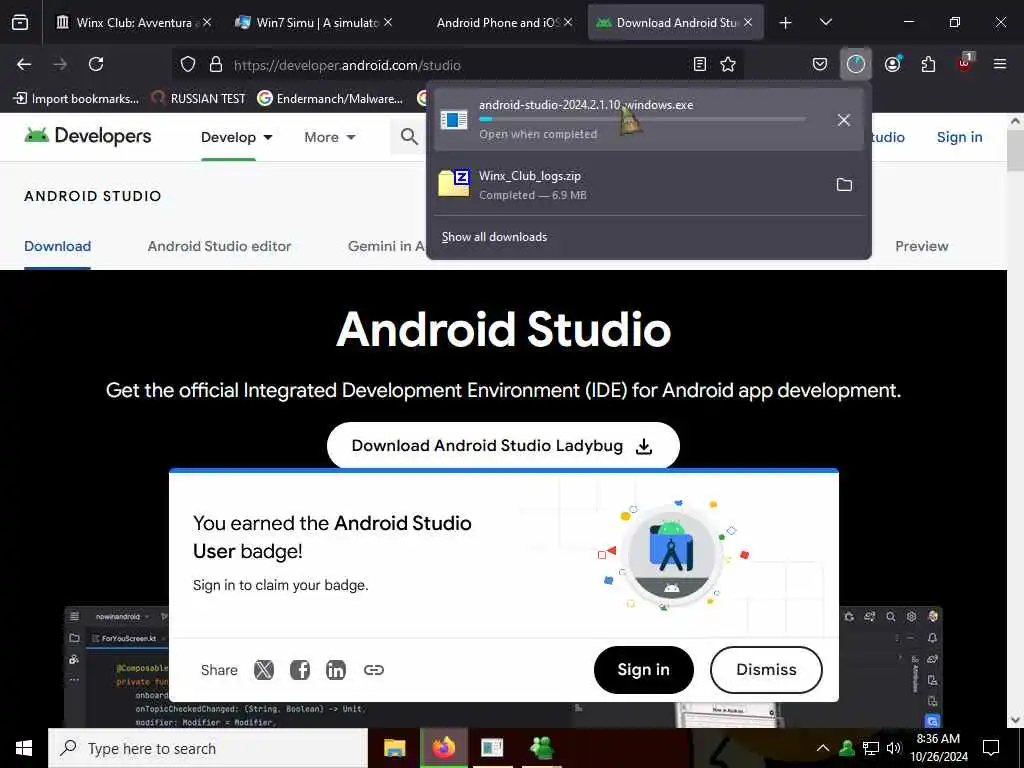Click the downloads progress toolbar icon
Viewport: 1024px width, 768px height.
(x=856, y=64)
